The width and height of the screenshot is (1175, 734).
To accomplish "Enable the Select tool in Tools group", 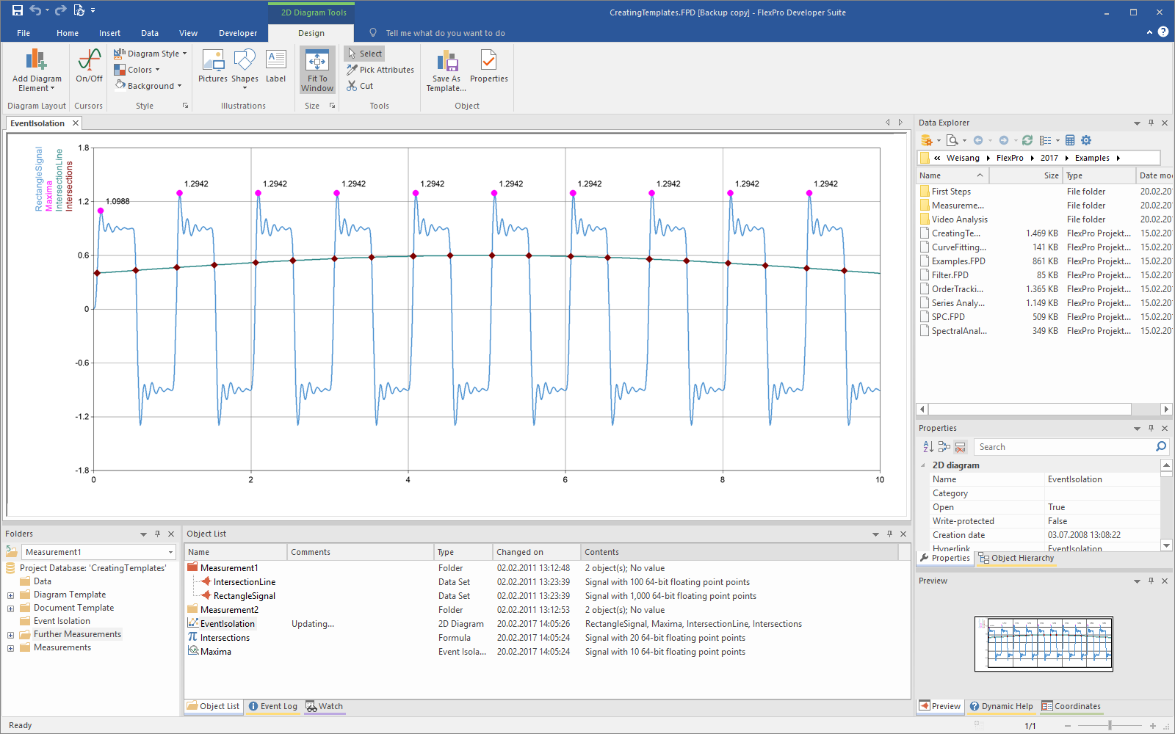I will [364, 54].
